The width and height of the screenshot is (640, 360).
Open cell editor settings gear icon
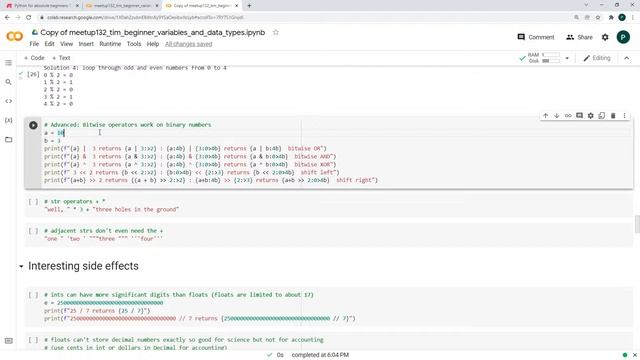pos(591,116)
